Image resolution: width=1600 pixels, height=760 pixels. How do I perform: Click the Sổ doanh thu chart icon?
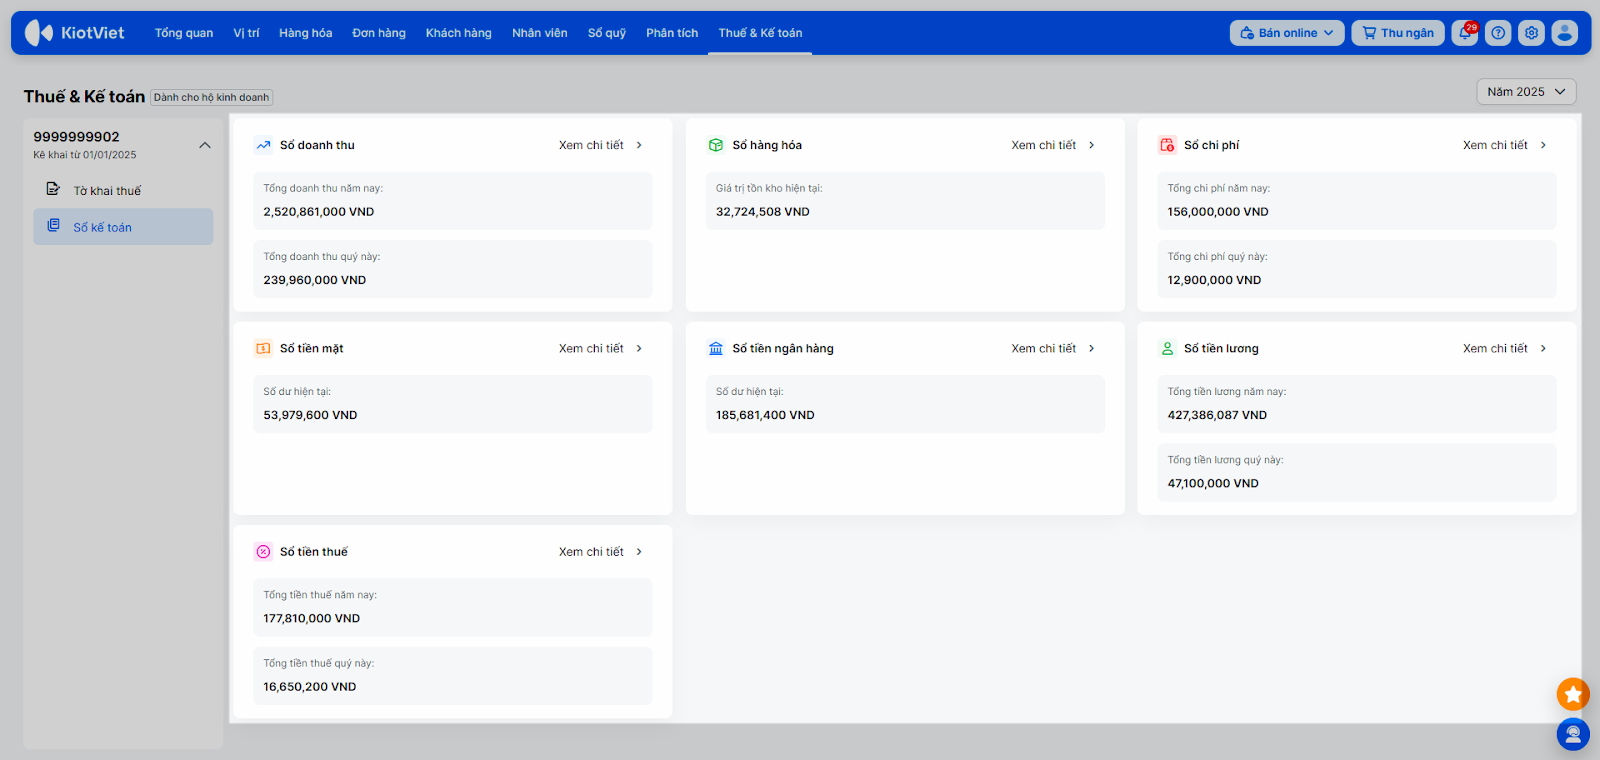tap(263, 145)
